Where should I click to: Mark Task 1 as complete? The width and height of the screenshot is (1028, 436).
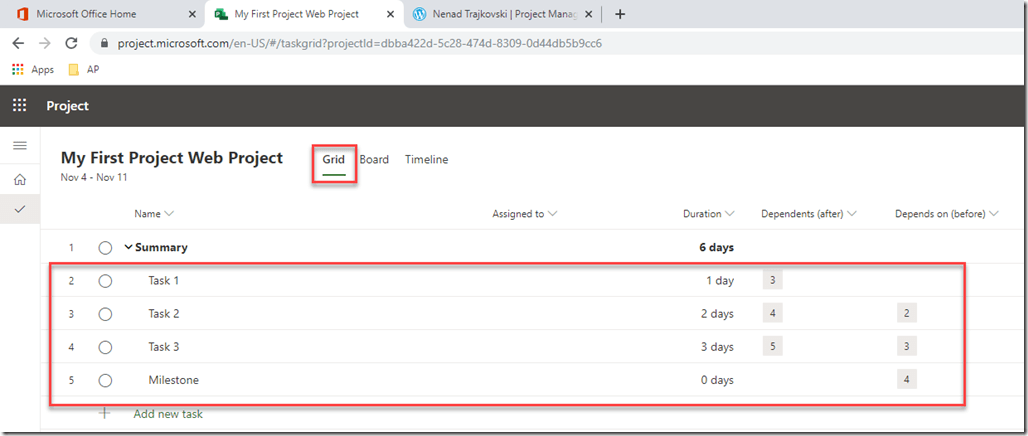pos(105,281)
